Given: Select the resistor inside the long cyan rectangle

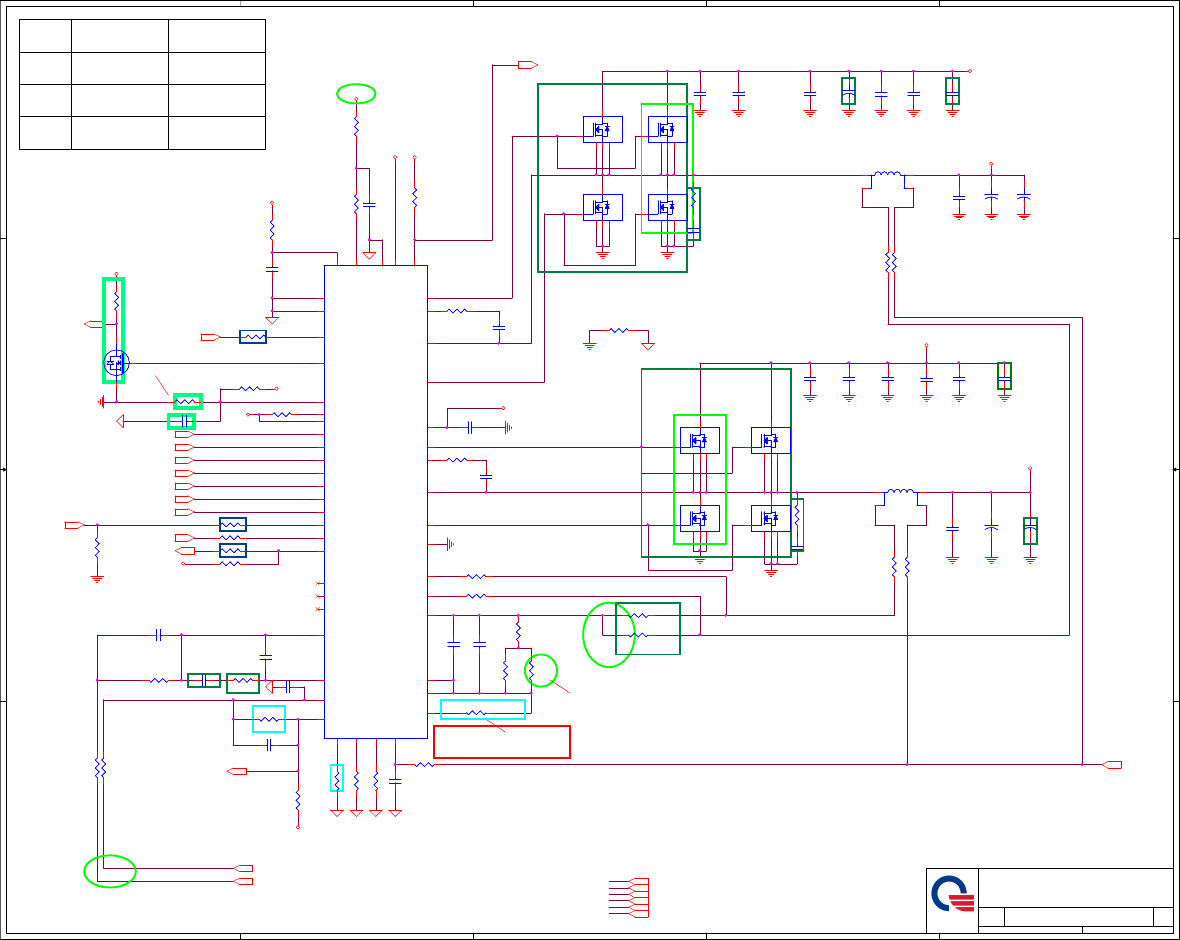Looking at the screenshot, I should coord(476,713).
